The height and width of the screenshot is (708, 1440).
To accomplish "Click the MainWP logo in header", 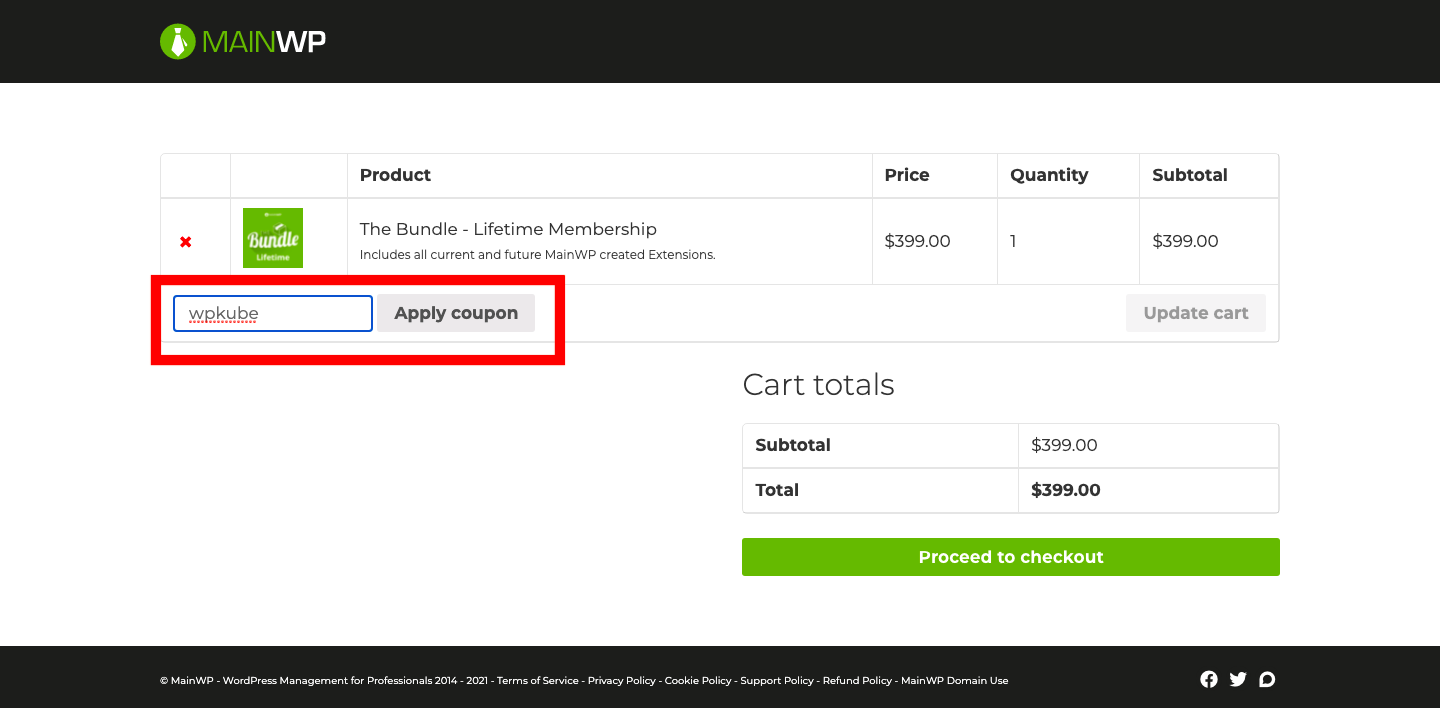I will (x=243, y=41).
